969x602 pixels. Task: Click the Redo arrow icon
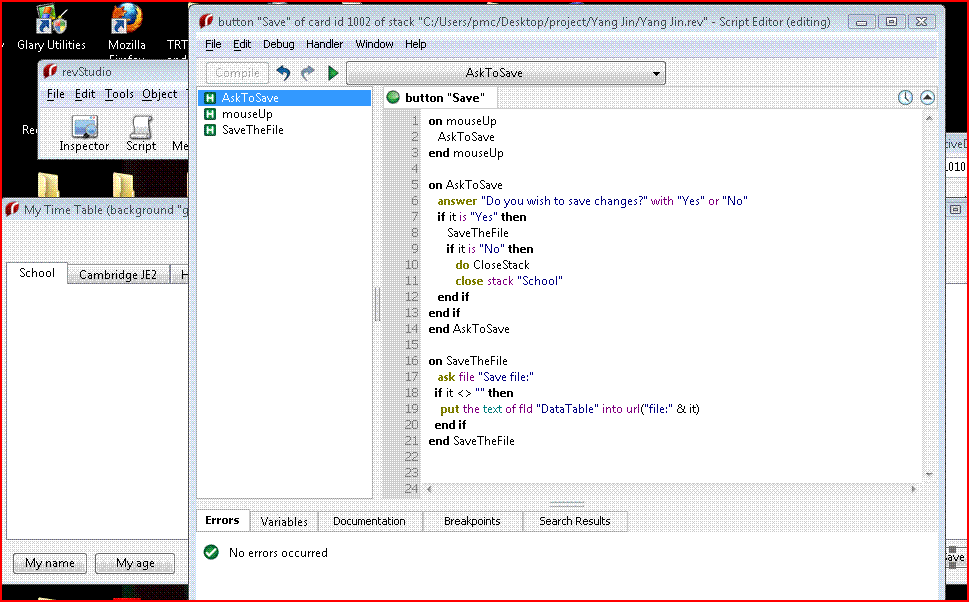tap(307, 73)
